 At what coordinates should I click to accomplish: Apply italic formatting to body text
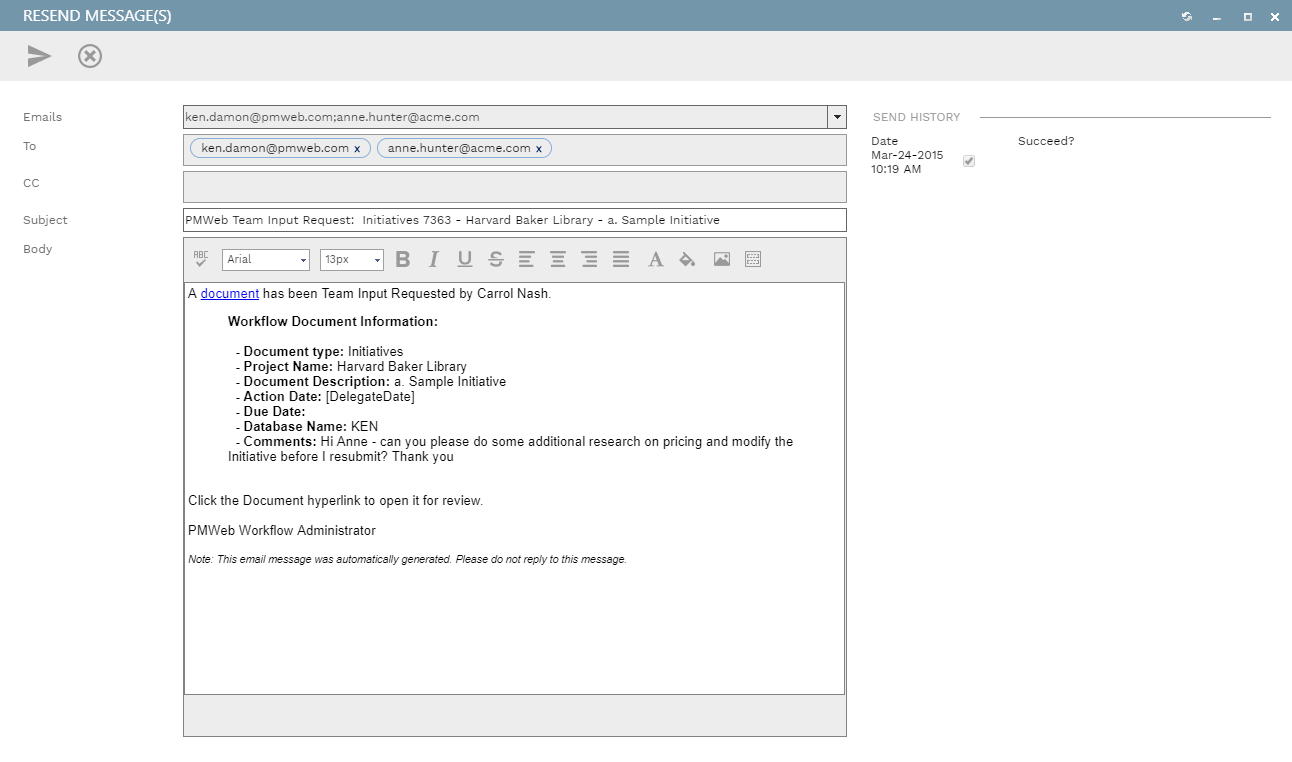point(434,260)
